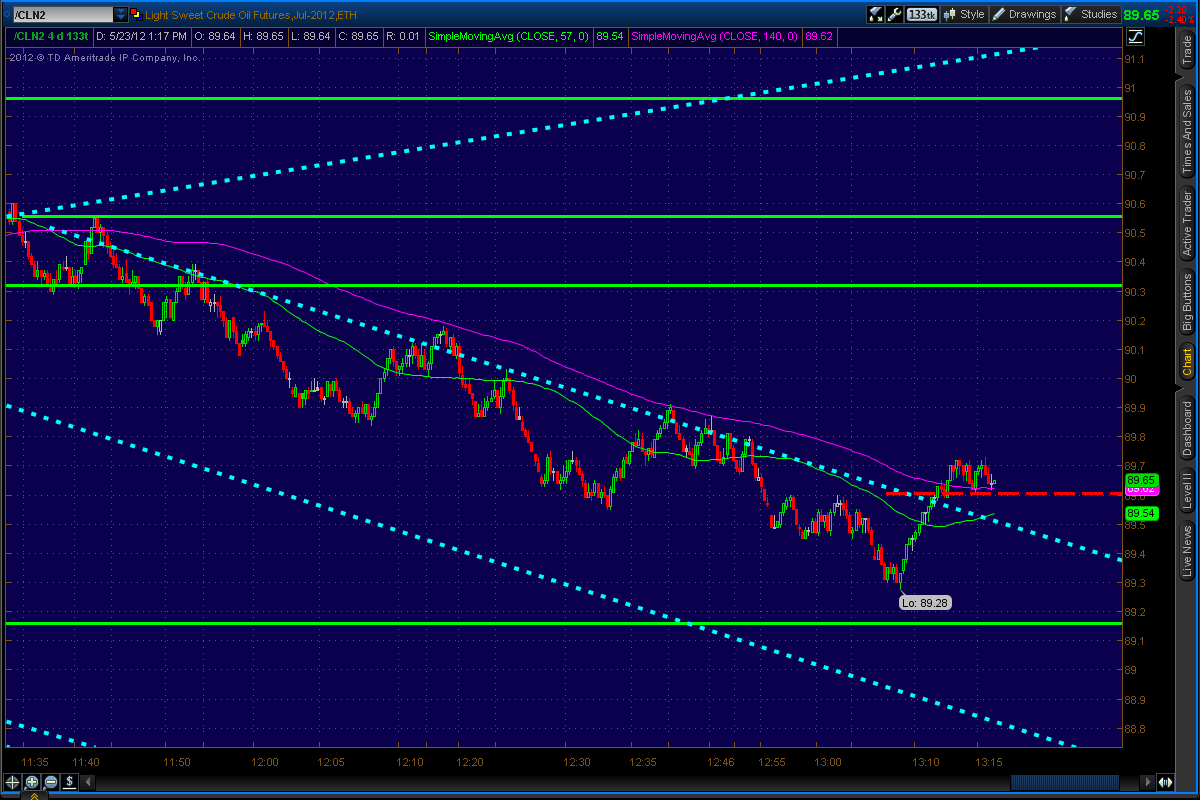Expand the symbol selector dropdown arrow
This screenshot has height=800, width=1200.
(121, 14)
